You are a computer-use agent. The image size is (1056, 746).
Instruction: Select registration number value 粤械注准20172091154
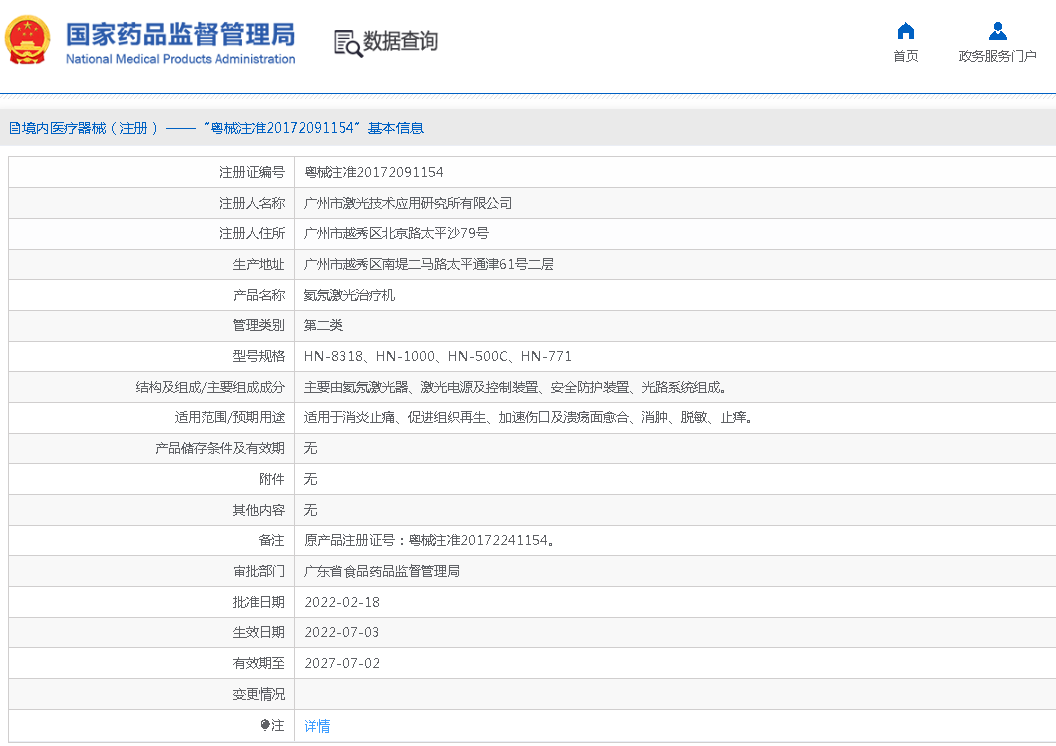click(374, 172)
